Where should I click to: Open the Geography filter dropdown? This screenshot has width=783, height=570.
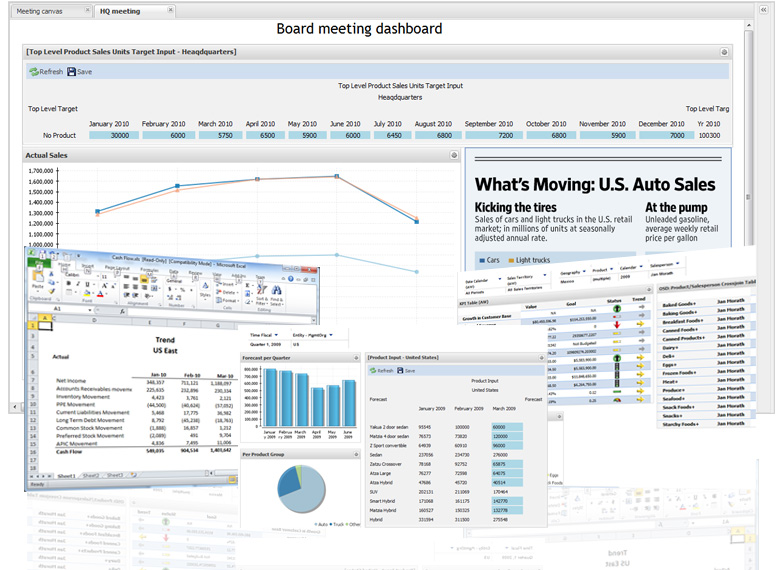tap(584, 272)
